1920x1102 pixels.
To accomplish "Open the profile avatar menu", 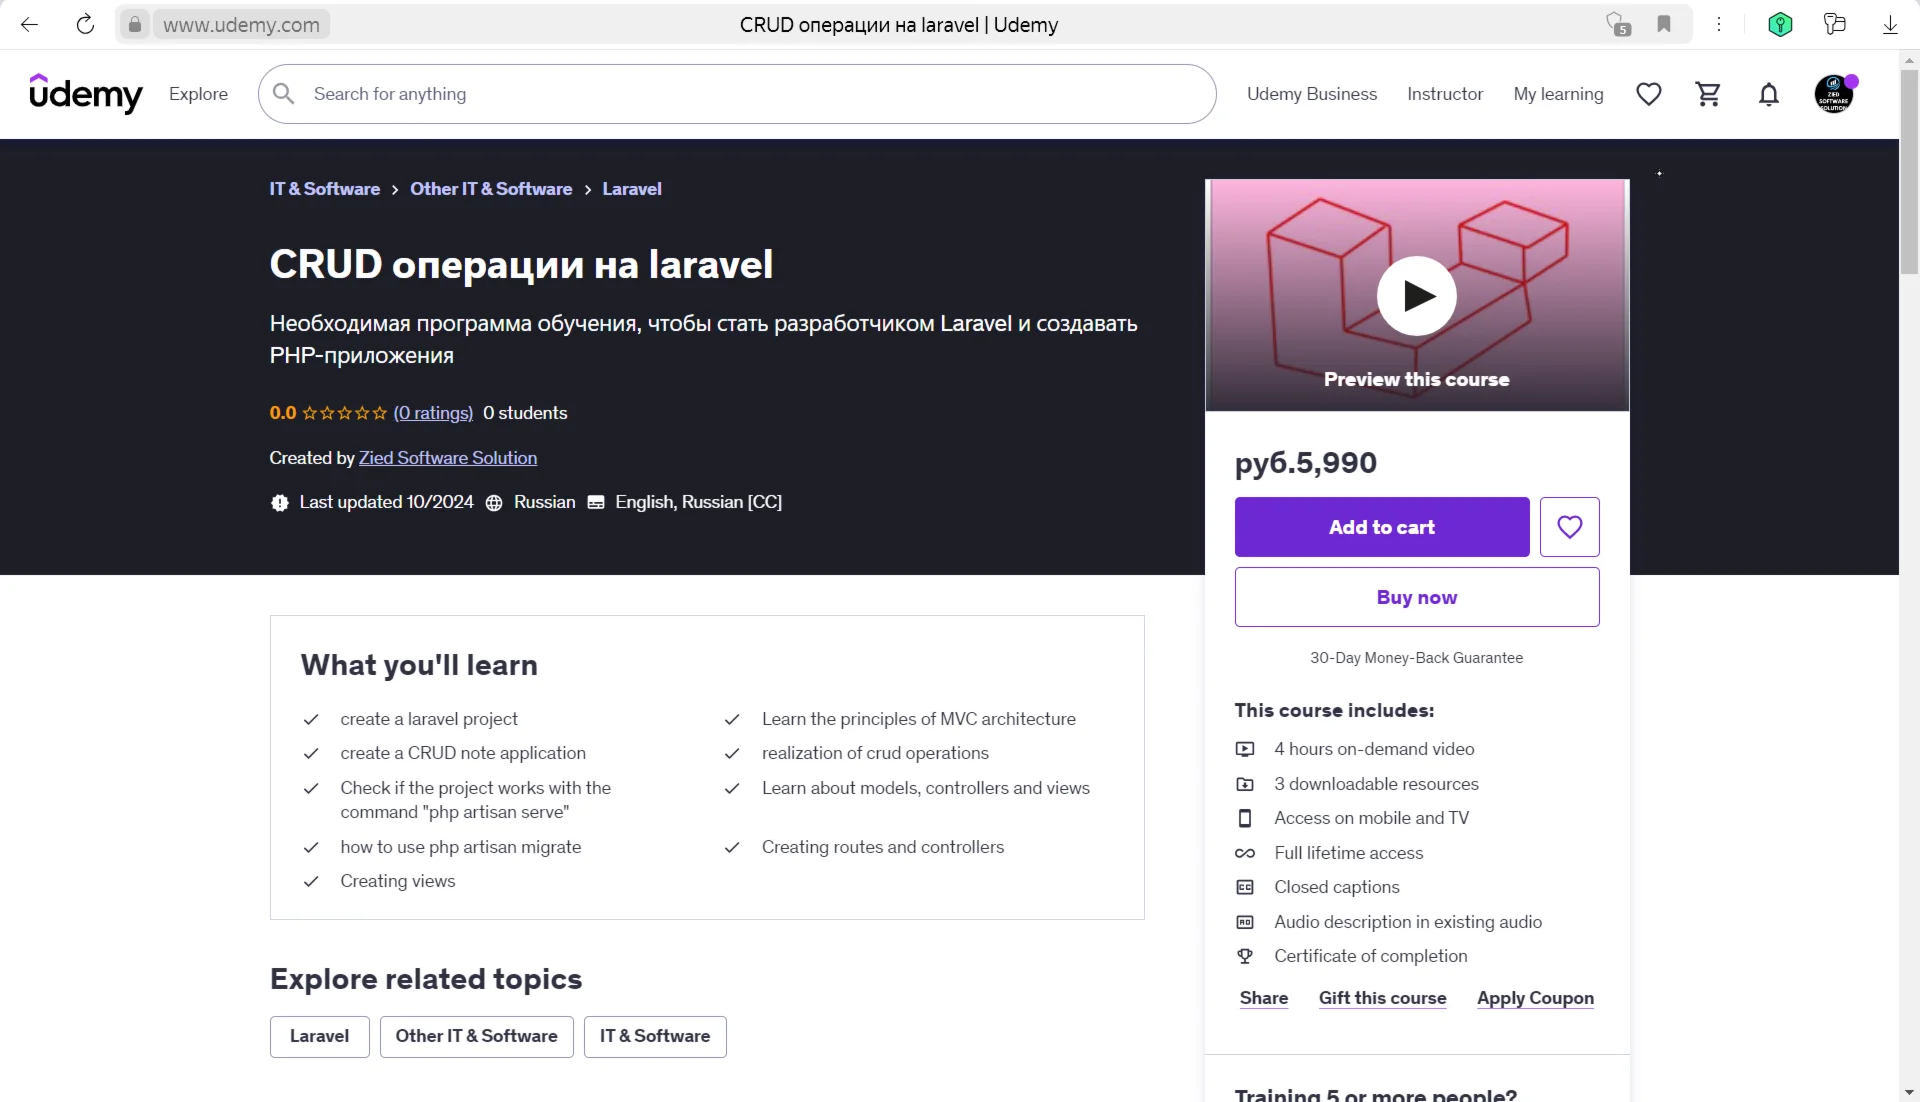I will click(x=1835, y=93).
